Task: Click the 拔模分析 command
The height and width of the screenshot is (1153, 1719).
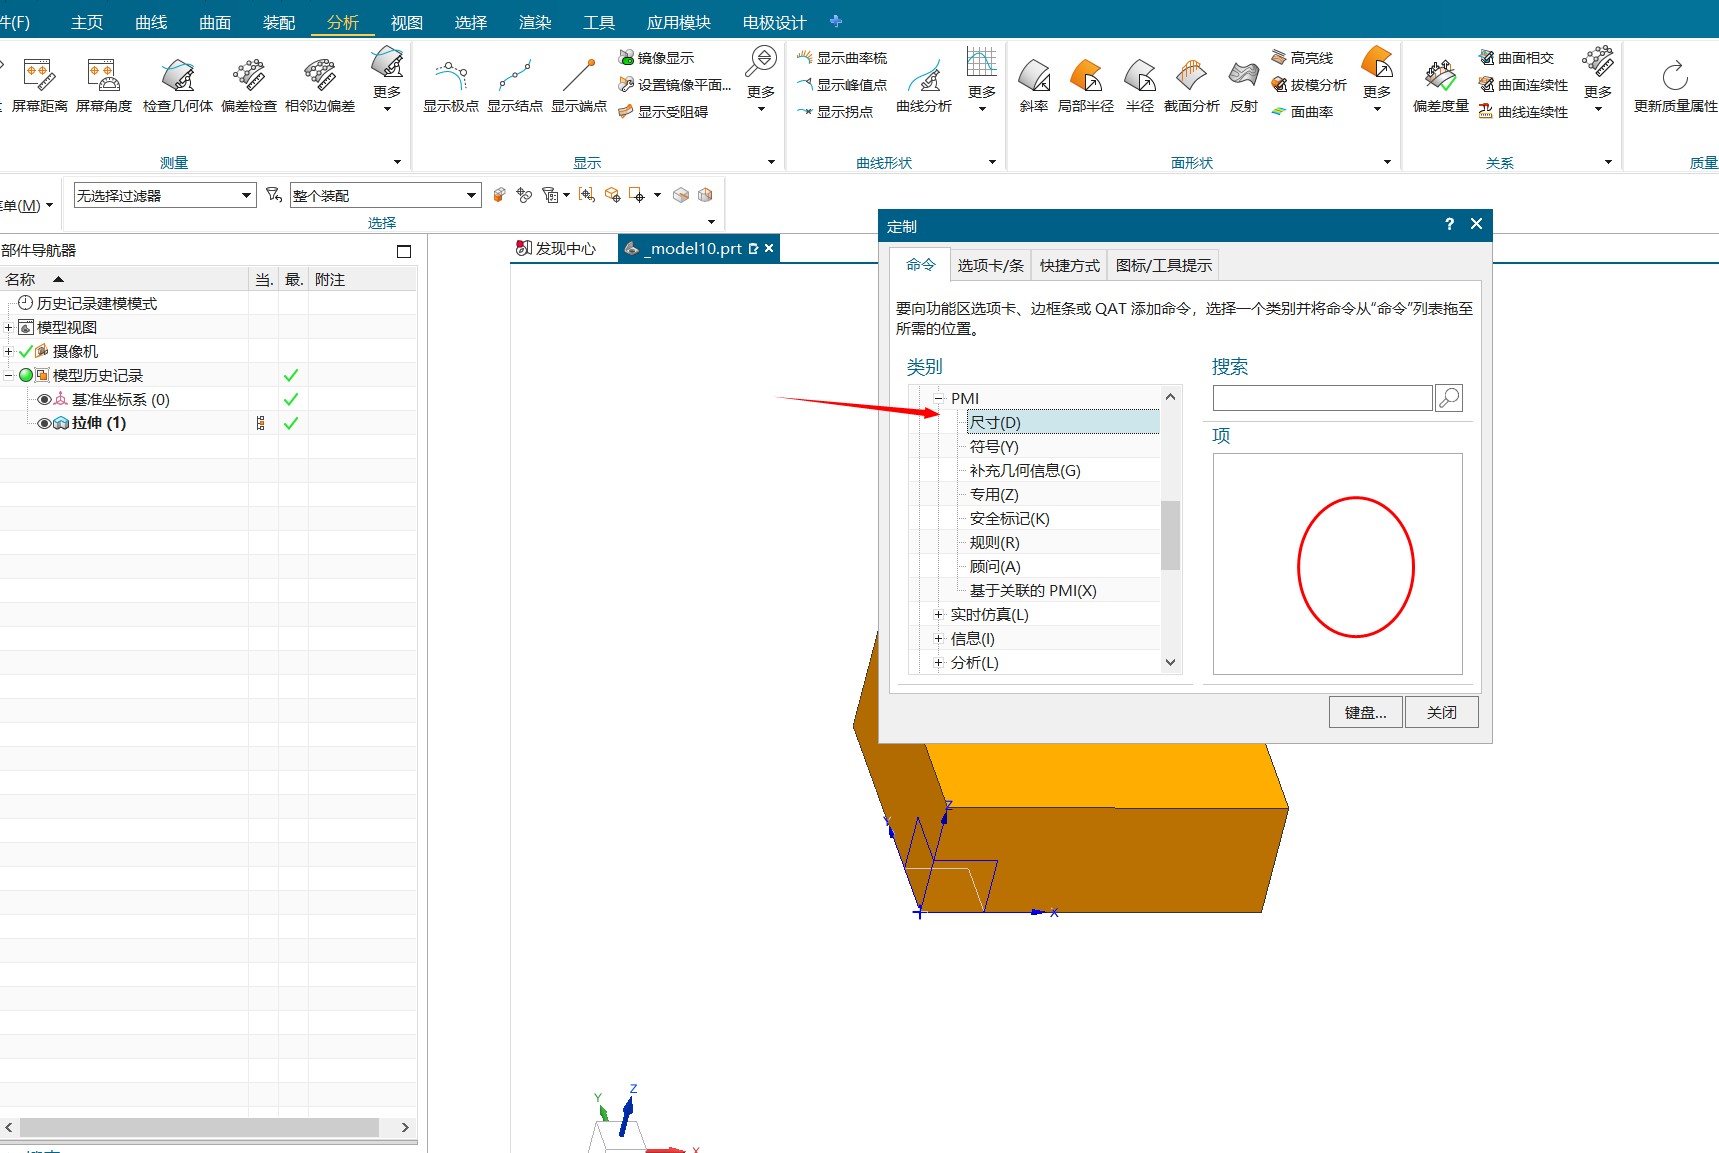Action: (x=1309, y=85)
